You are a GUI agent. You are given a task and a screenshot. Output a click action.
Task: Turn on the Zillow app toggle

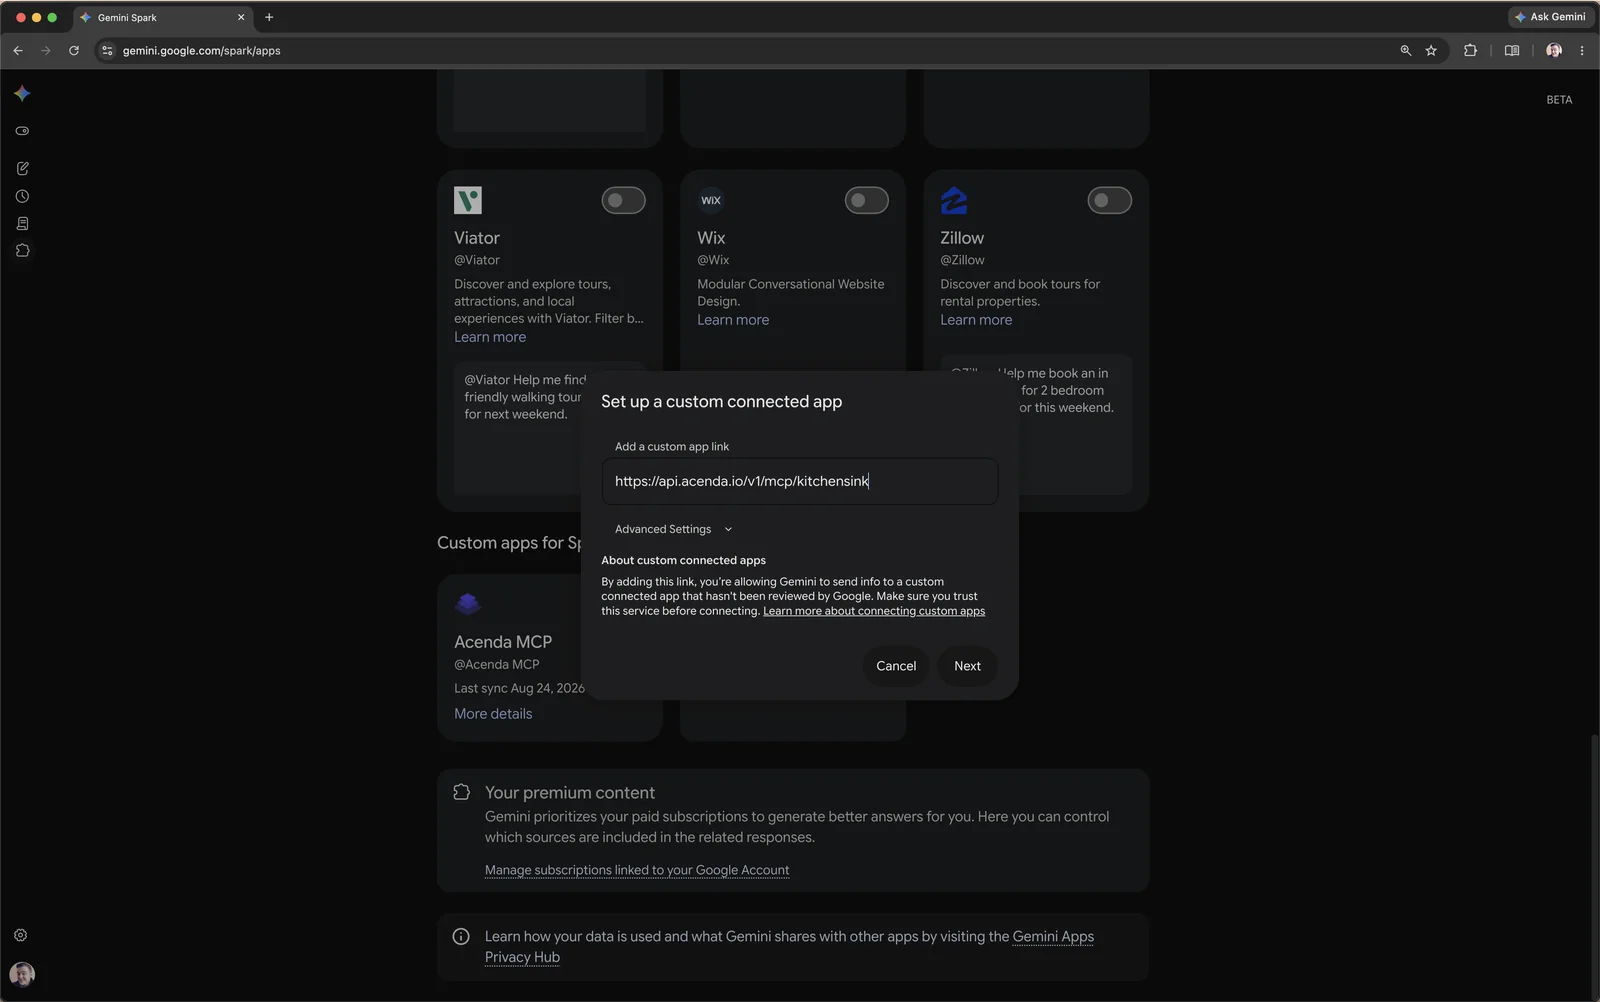[1109, 200]
